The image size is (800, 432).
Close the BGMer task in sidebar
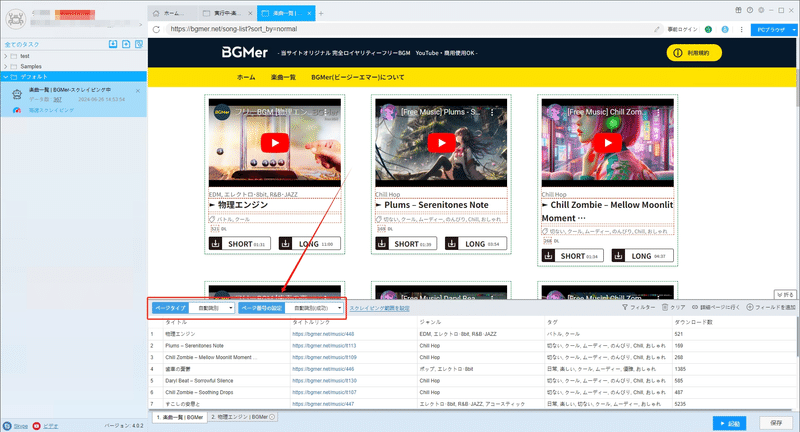(x=138, y=91)
